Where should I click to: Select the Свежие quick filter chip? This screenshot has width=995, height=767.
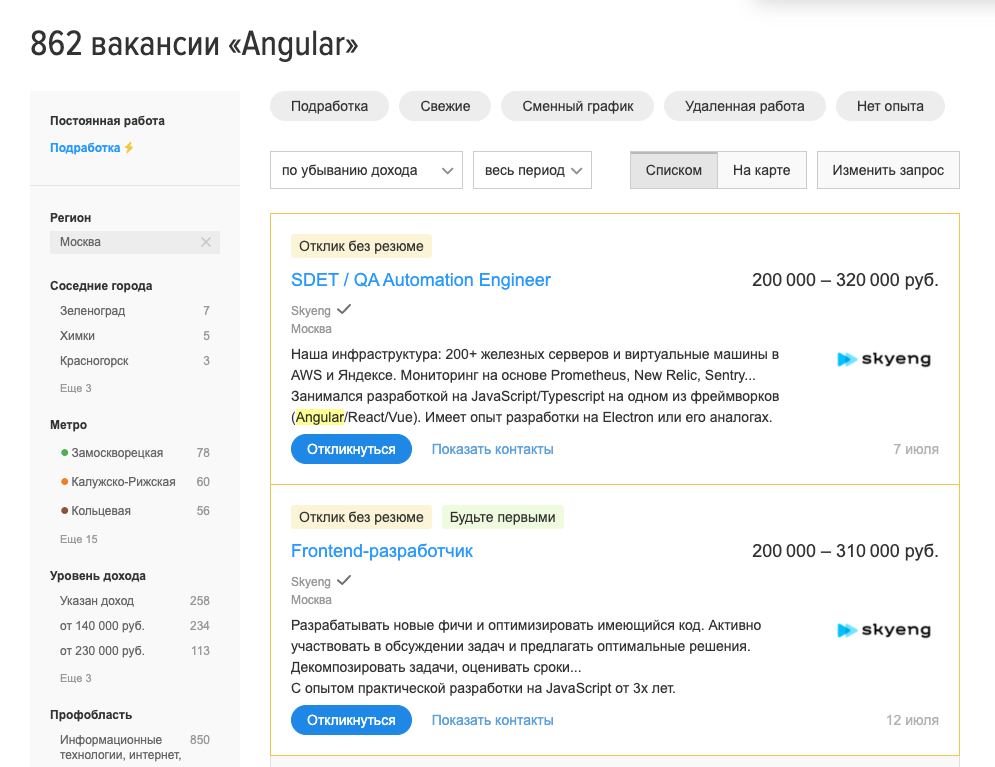(x=445, y=106)
